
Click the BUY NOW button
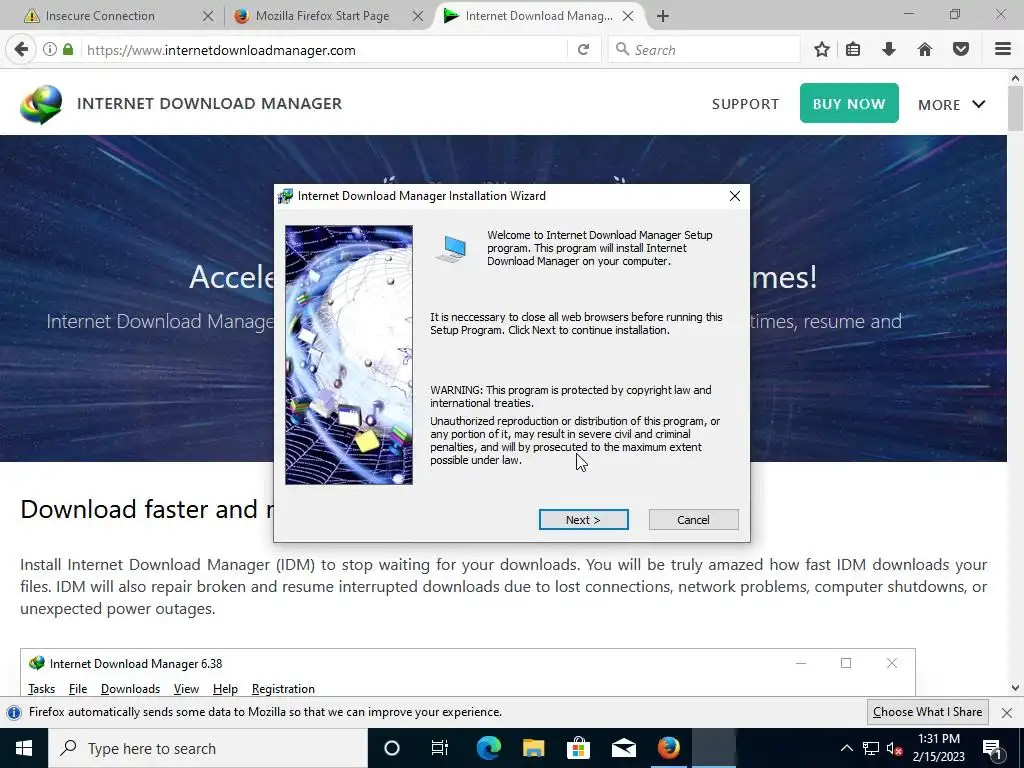click(x=849, y=103)
